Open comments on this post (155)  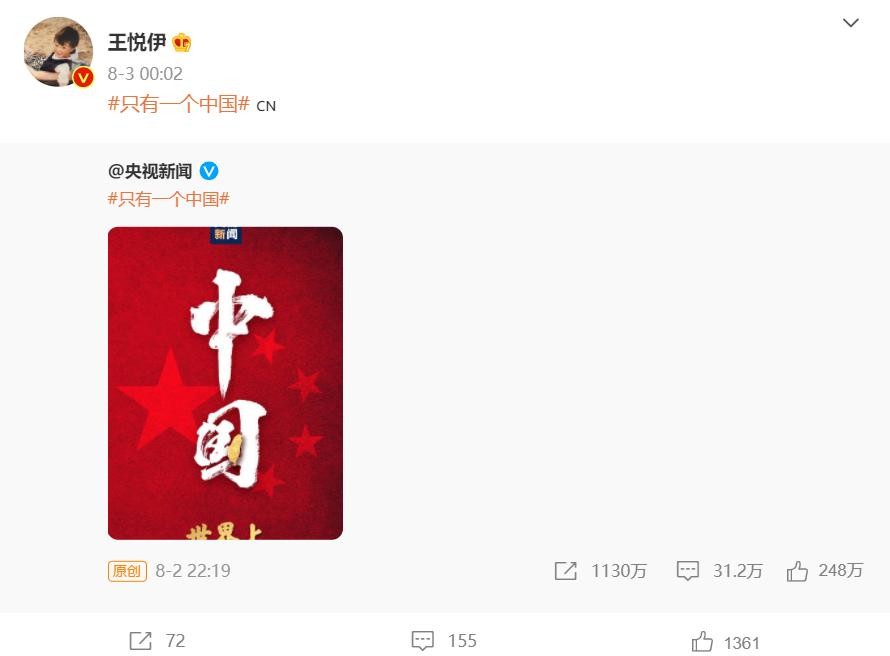[422, 641]
